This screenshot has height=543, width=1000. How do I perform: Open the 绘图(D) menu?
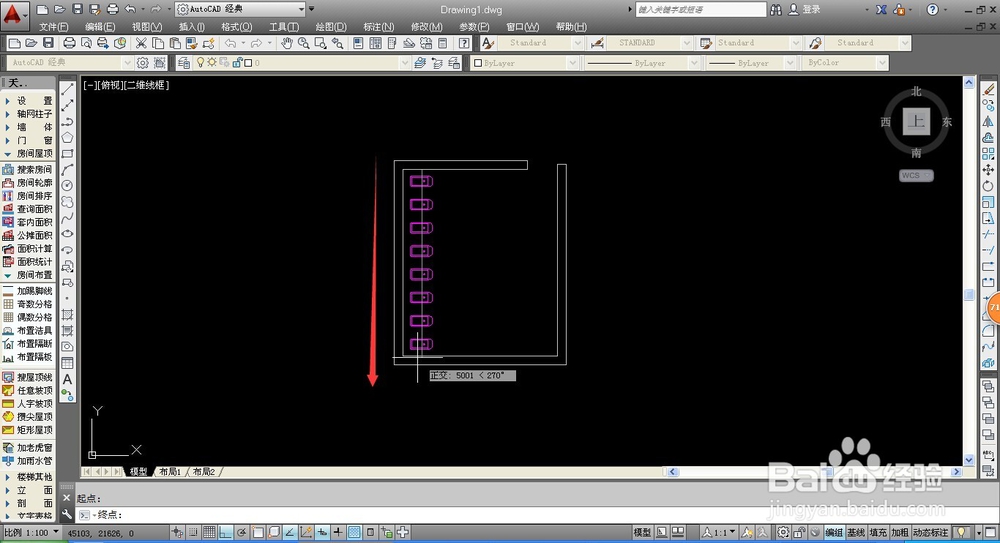coord(331,27)
